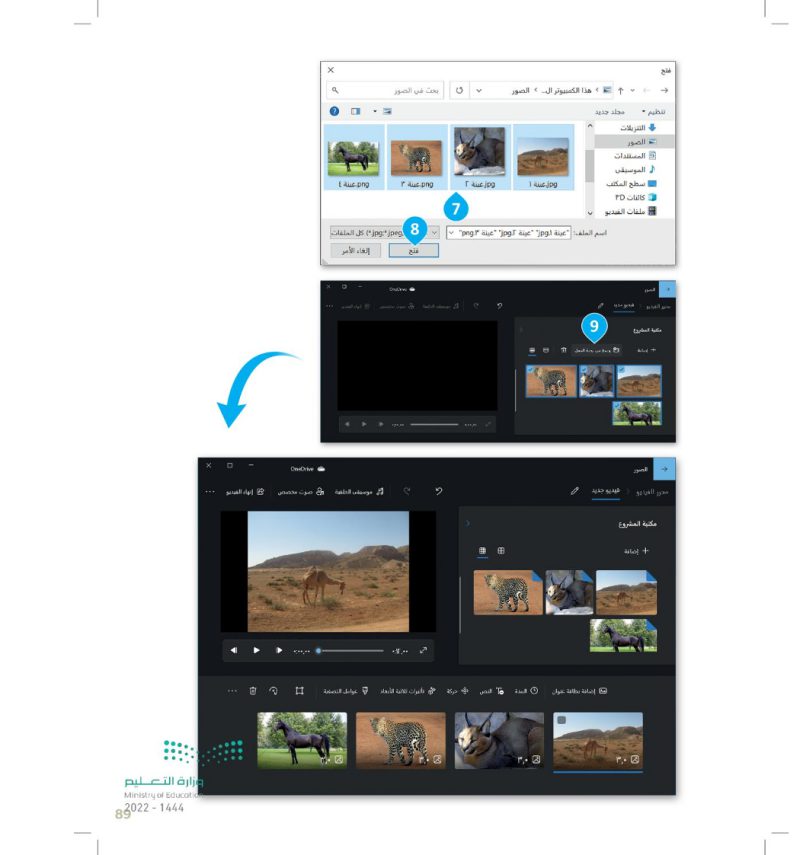Screen dimensions: 800x855
Task: Select the New video (فيديو جديد) tab
Action: 603,492
